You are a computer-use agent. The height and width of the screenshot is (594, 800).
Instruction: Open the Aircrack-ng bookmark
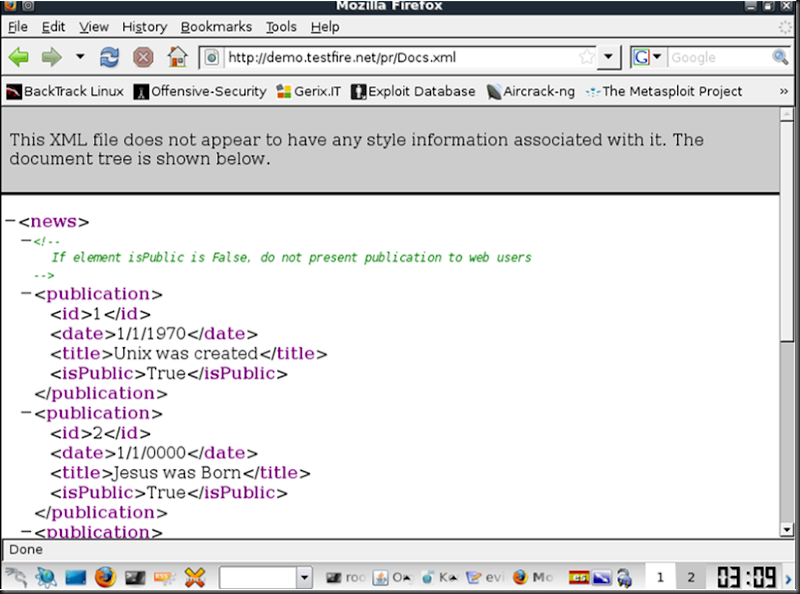click(531, 91)
